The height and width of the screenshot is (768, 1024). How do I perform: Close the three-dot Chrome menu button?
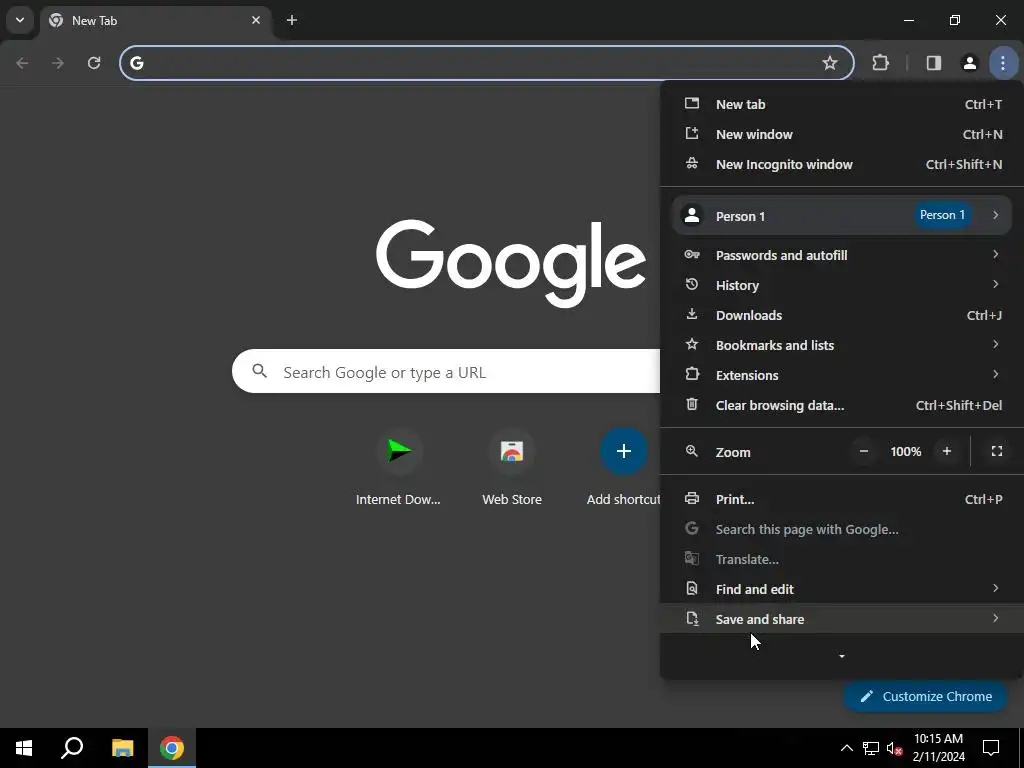click(x=1002, y=63)
